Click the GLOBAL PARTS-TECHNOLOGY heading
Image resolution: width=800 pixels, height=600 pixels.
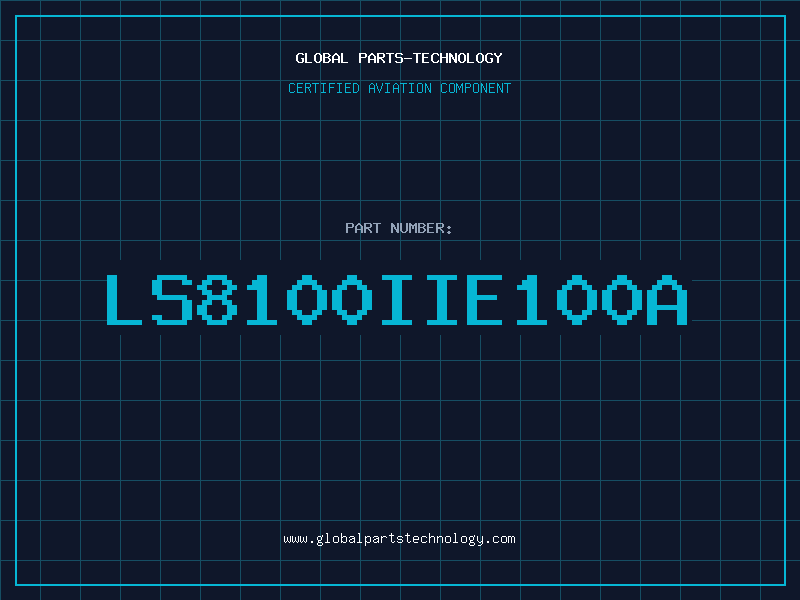[x=399, y=58]
